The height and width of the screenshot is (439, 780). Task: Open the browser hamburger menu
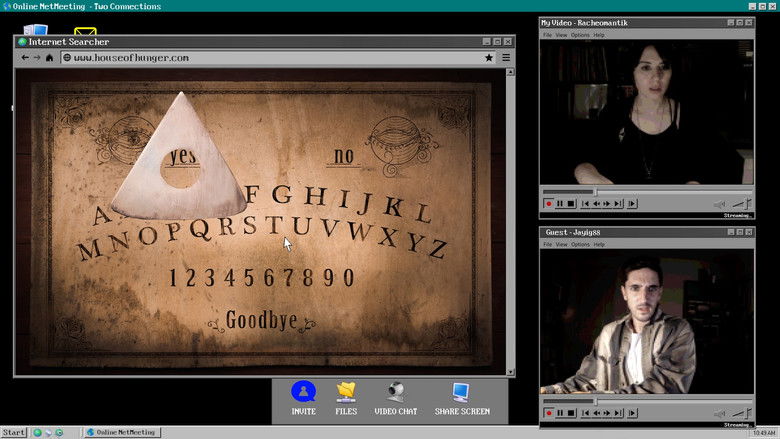pos(506,58)
